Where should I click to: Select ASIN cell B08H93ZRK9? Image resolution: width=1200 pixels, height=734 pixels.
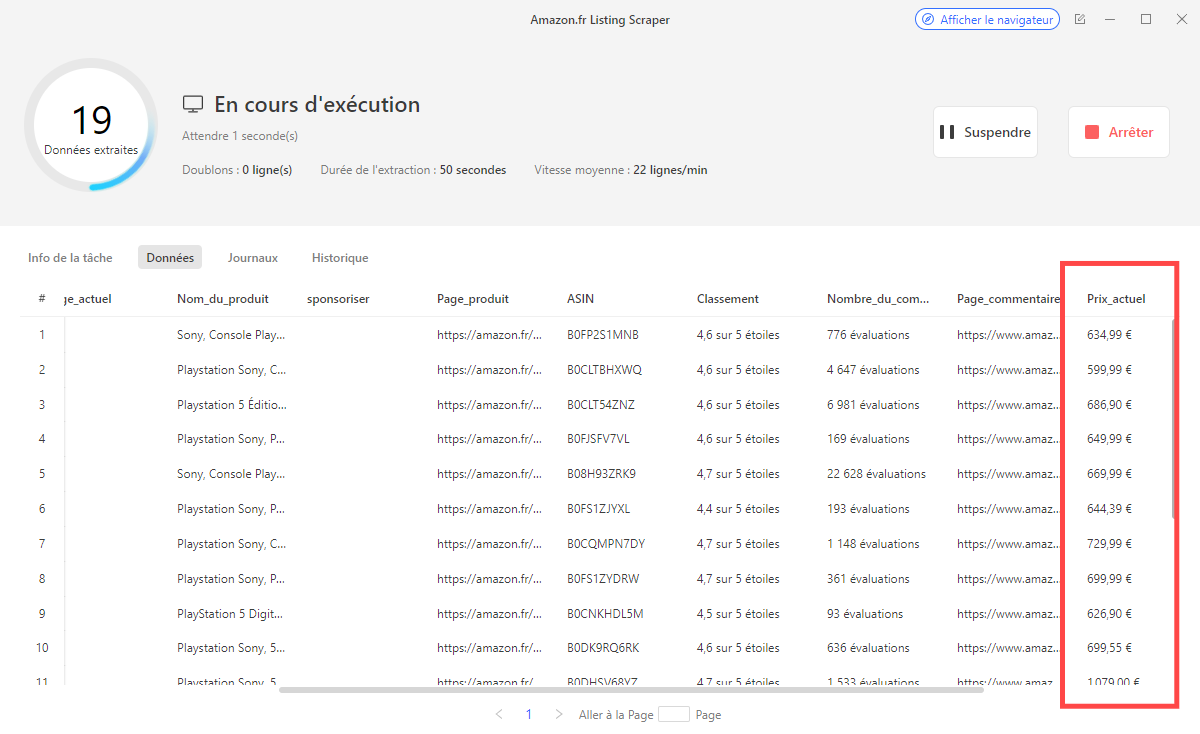601,474
